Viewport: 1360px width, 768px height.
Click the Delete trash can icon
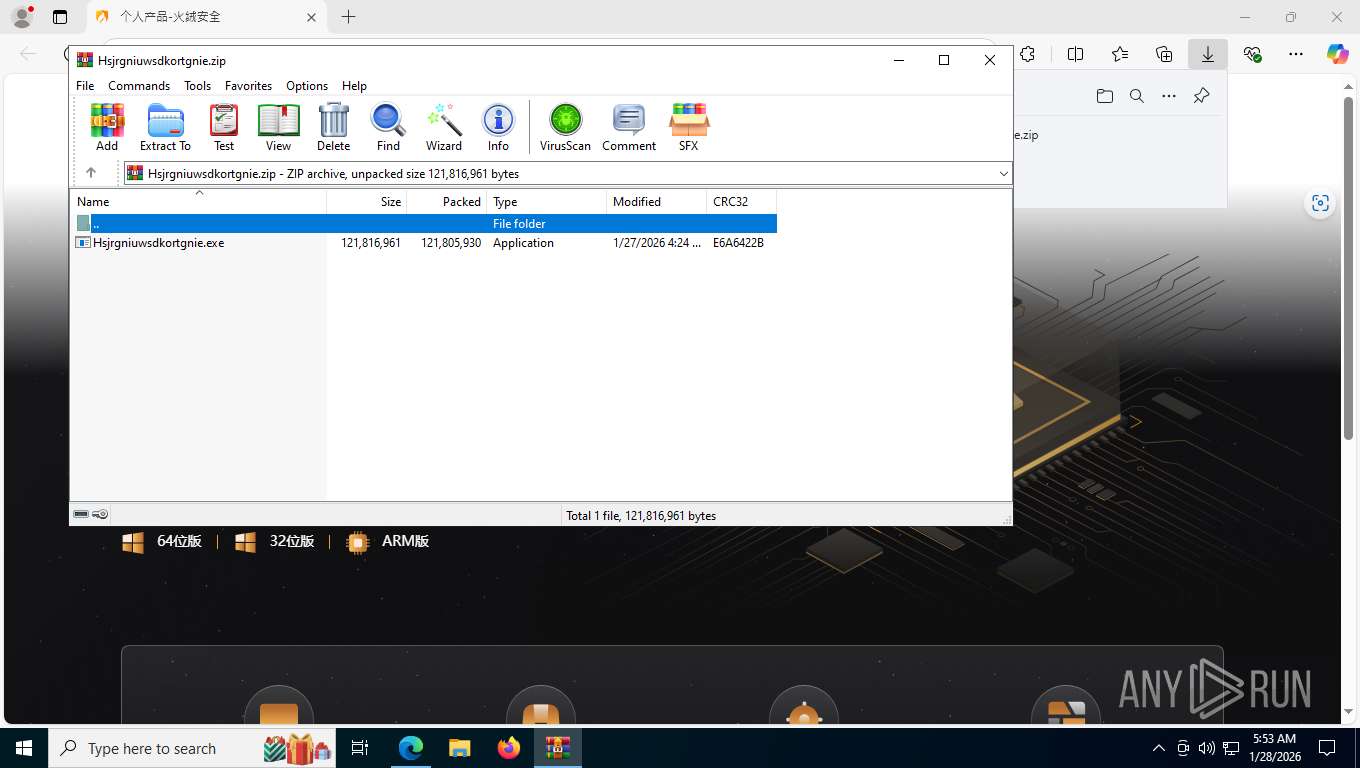pyautogui.click(x=333, y=127)
